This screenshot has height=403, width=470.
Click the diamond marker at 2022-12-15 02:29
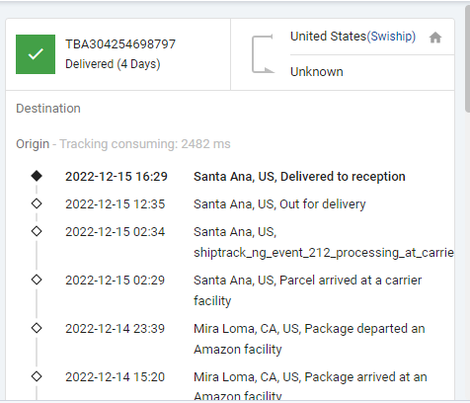(x=37, y=279)
